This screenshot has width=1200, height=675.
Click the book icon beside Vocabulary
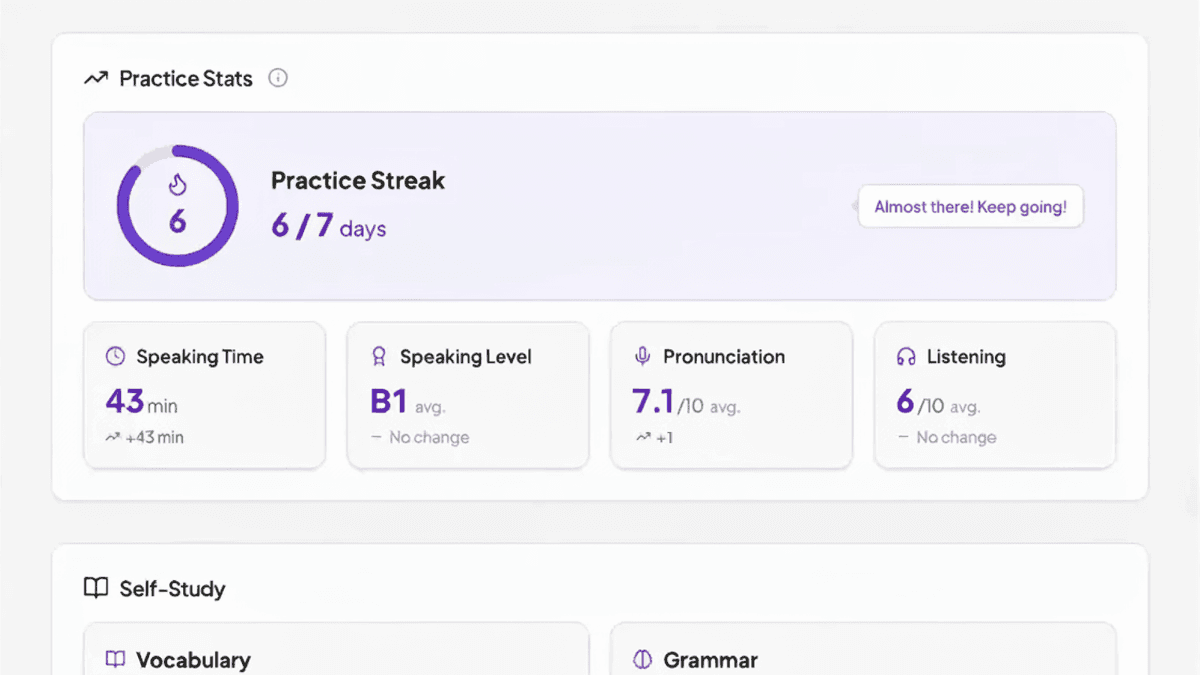[115, 659]
